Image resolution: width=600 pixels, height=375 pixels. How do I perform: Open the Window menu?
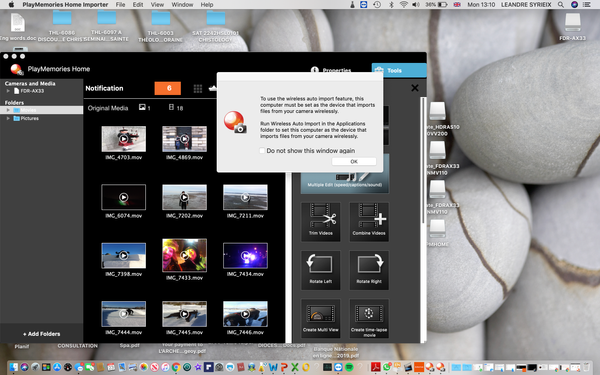point(182,5)
